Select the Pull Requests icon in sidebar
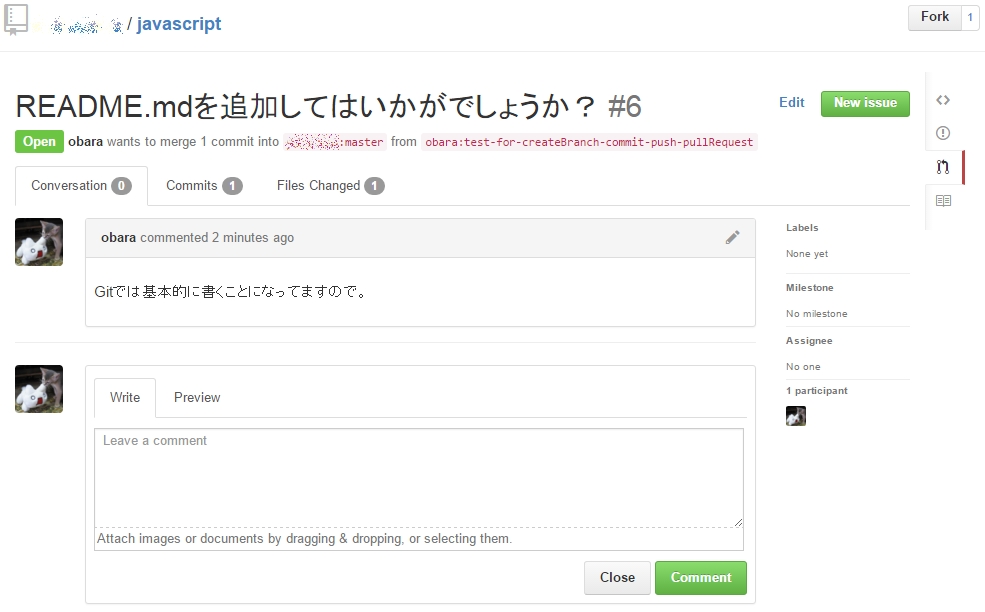 click(x=943, y=167)
